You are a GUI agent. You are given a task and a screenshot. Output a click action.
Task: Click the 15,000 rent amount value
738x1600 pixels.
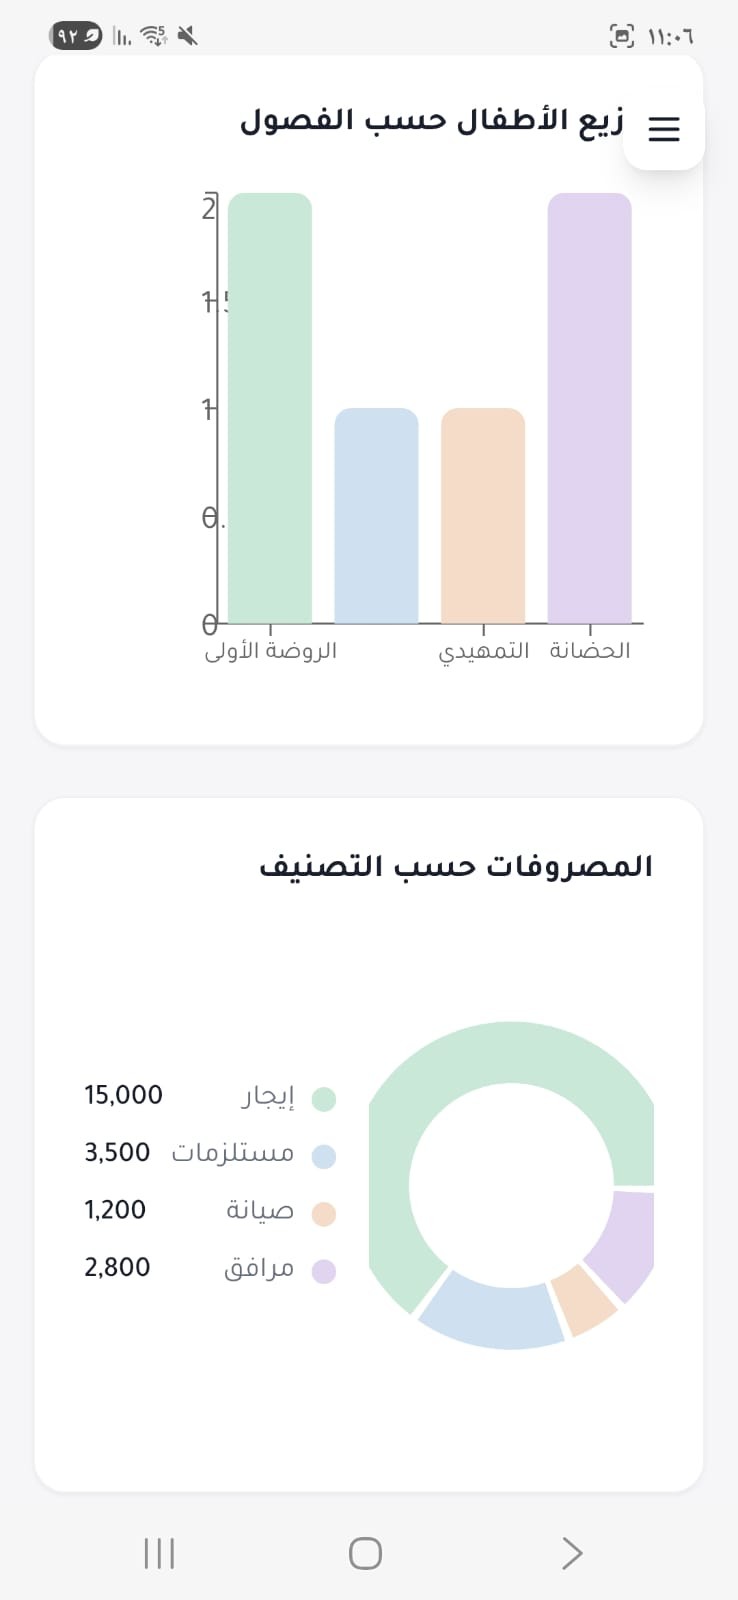pyautogui.click(x=123, y=1095)
